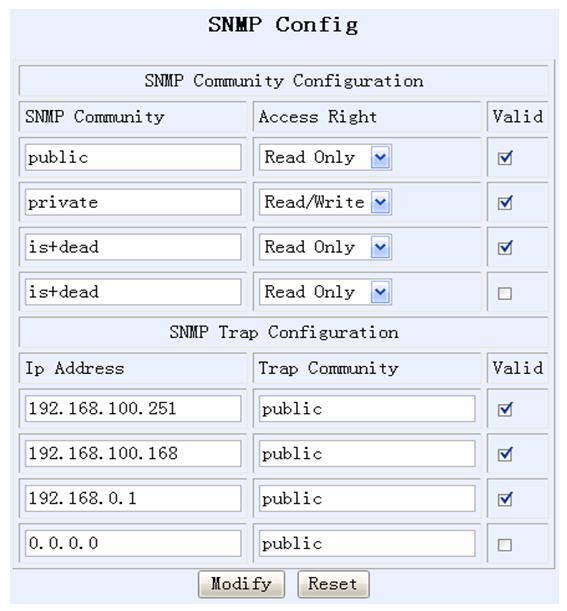Toggle Valid for trap 192.168.100.168
Image resolution: width=567 pixels, height=611 pixels.
coord(505,454)
